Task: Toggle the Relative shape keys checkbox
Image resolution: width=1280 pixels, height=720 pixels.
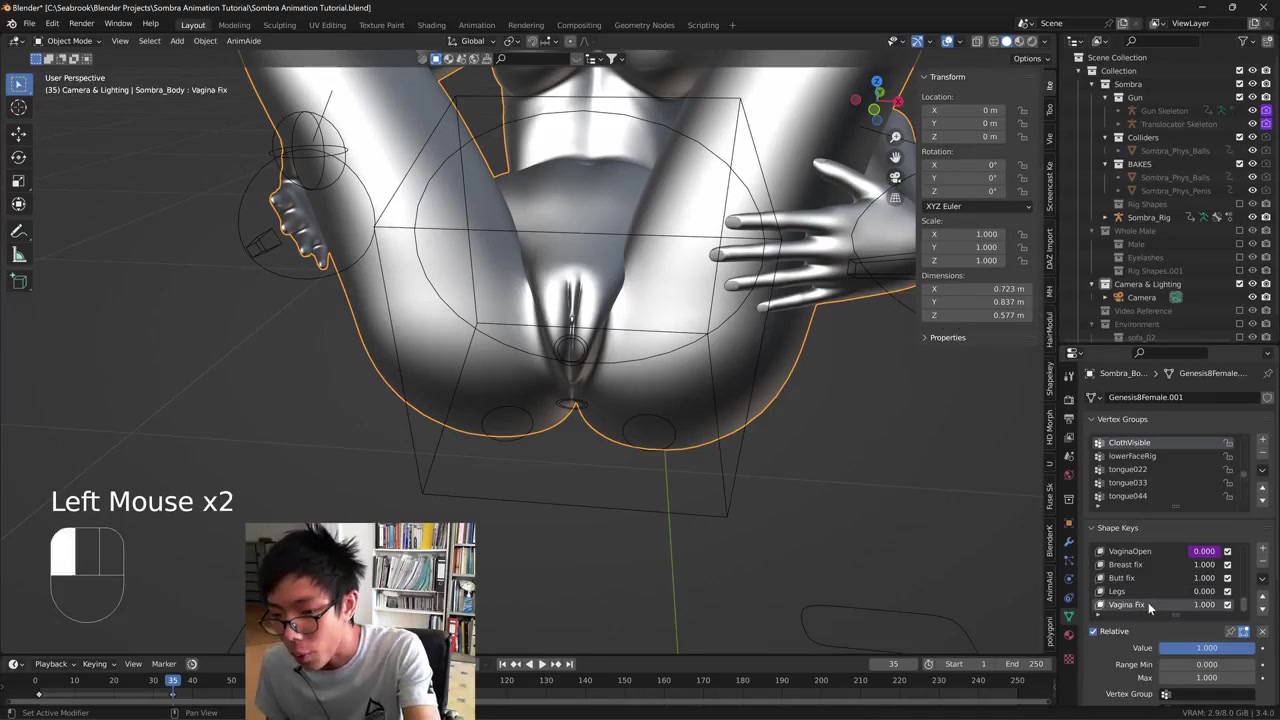Action: click(1093, 631)
